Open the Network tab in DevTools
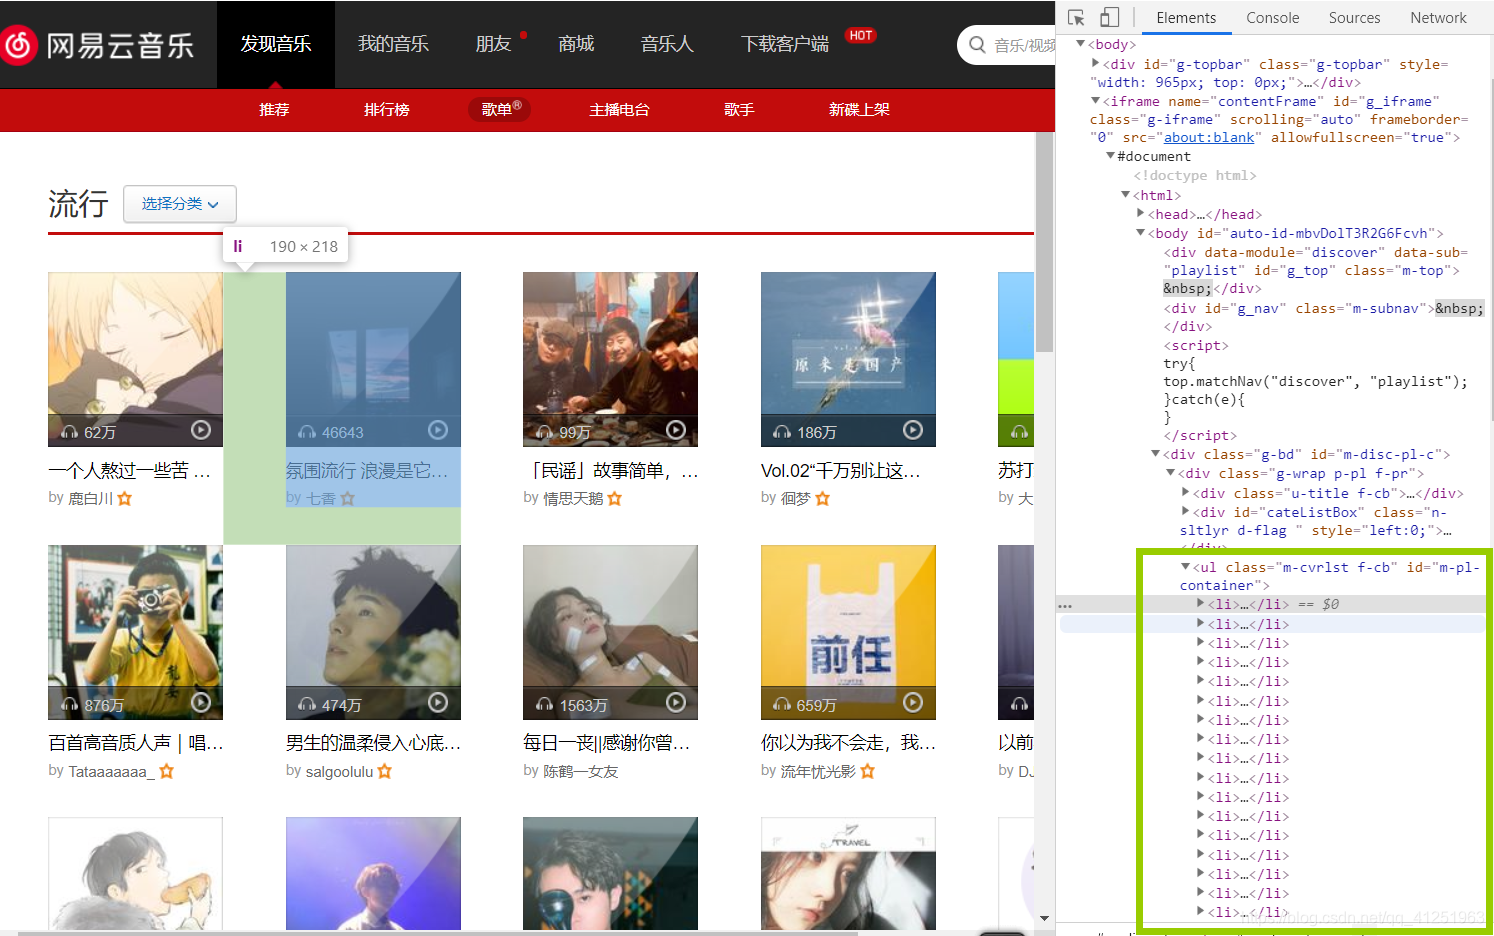Image resolution: width=1494 pixels, height=936 pixels. coord(1438,18)
